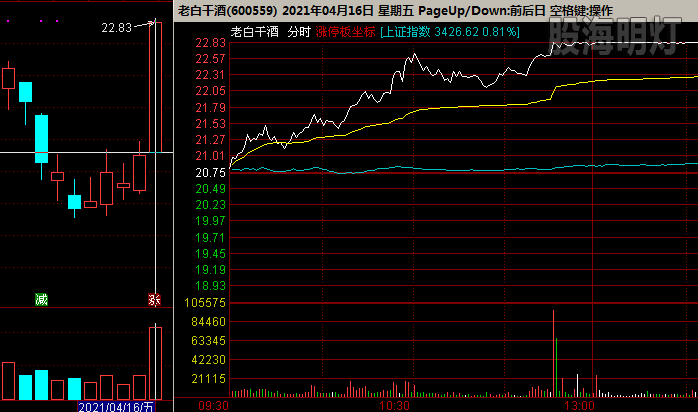Click the 84460 volume axis value
Image resolution: width=698 pixels, height=412 pixels.
pyautogui.click(x=208, y=322)
